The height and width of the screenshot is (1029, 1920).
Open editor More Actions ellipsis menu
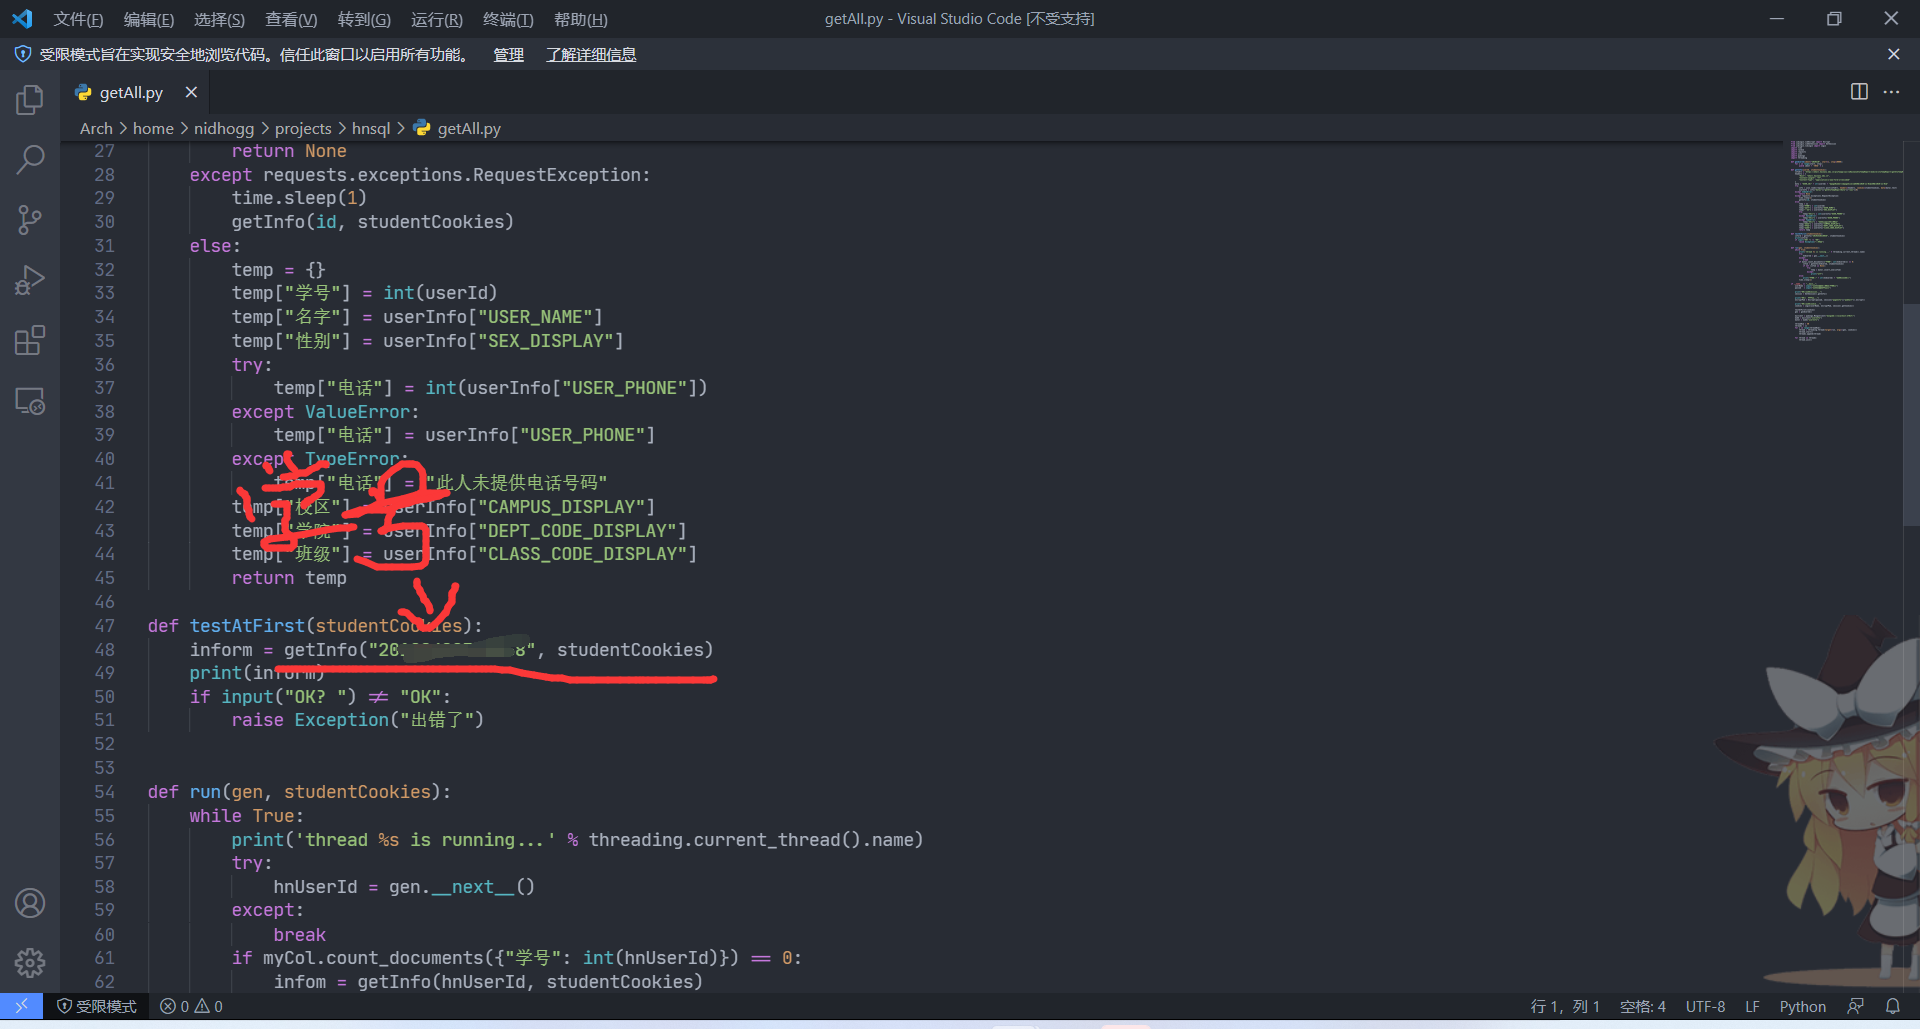pyautogui.click(x=1891, y=92)
